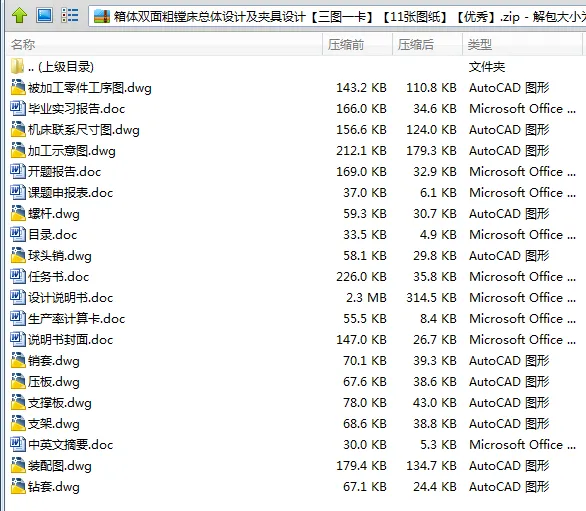Select file name 螺杆.dwg

click(x=54, y=214)
